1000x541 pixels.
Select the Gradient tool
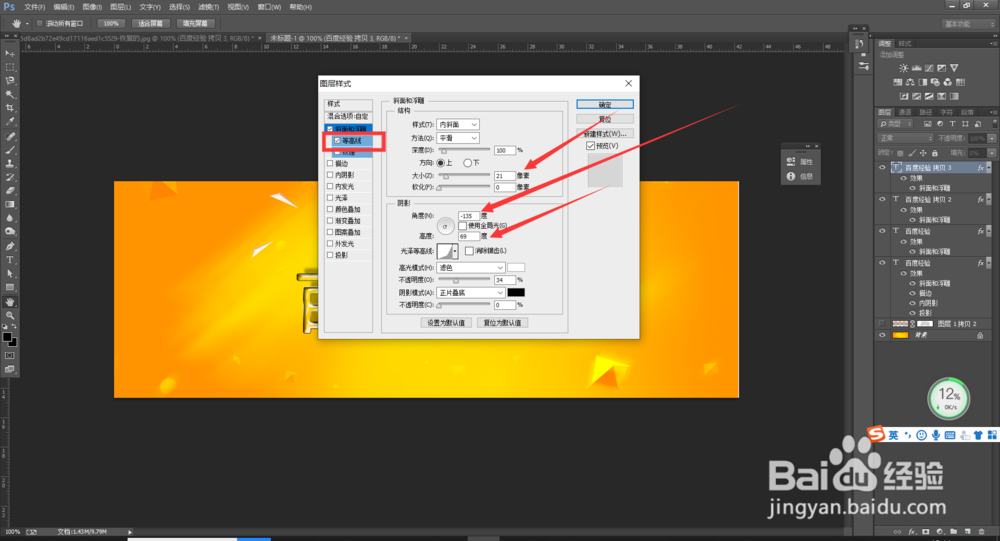10,204
